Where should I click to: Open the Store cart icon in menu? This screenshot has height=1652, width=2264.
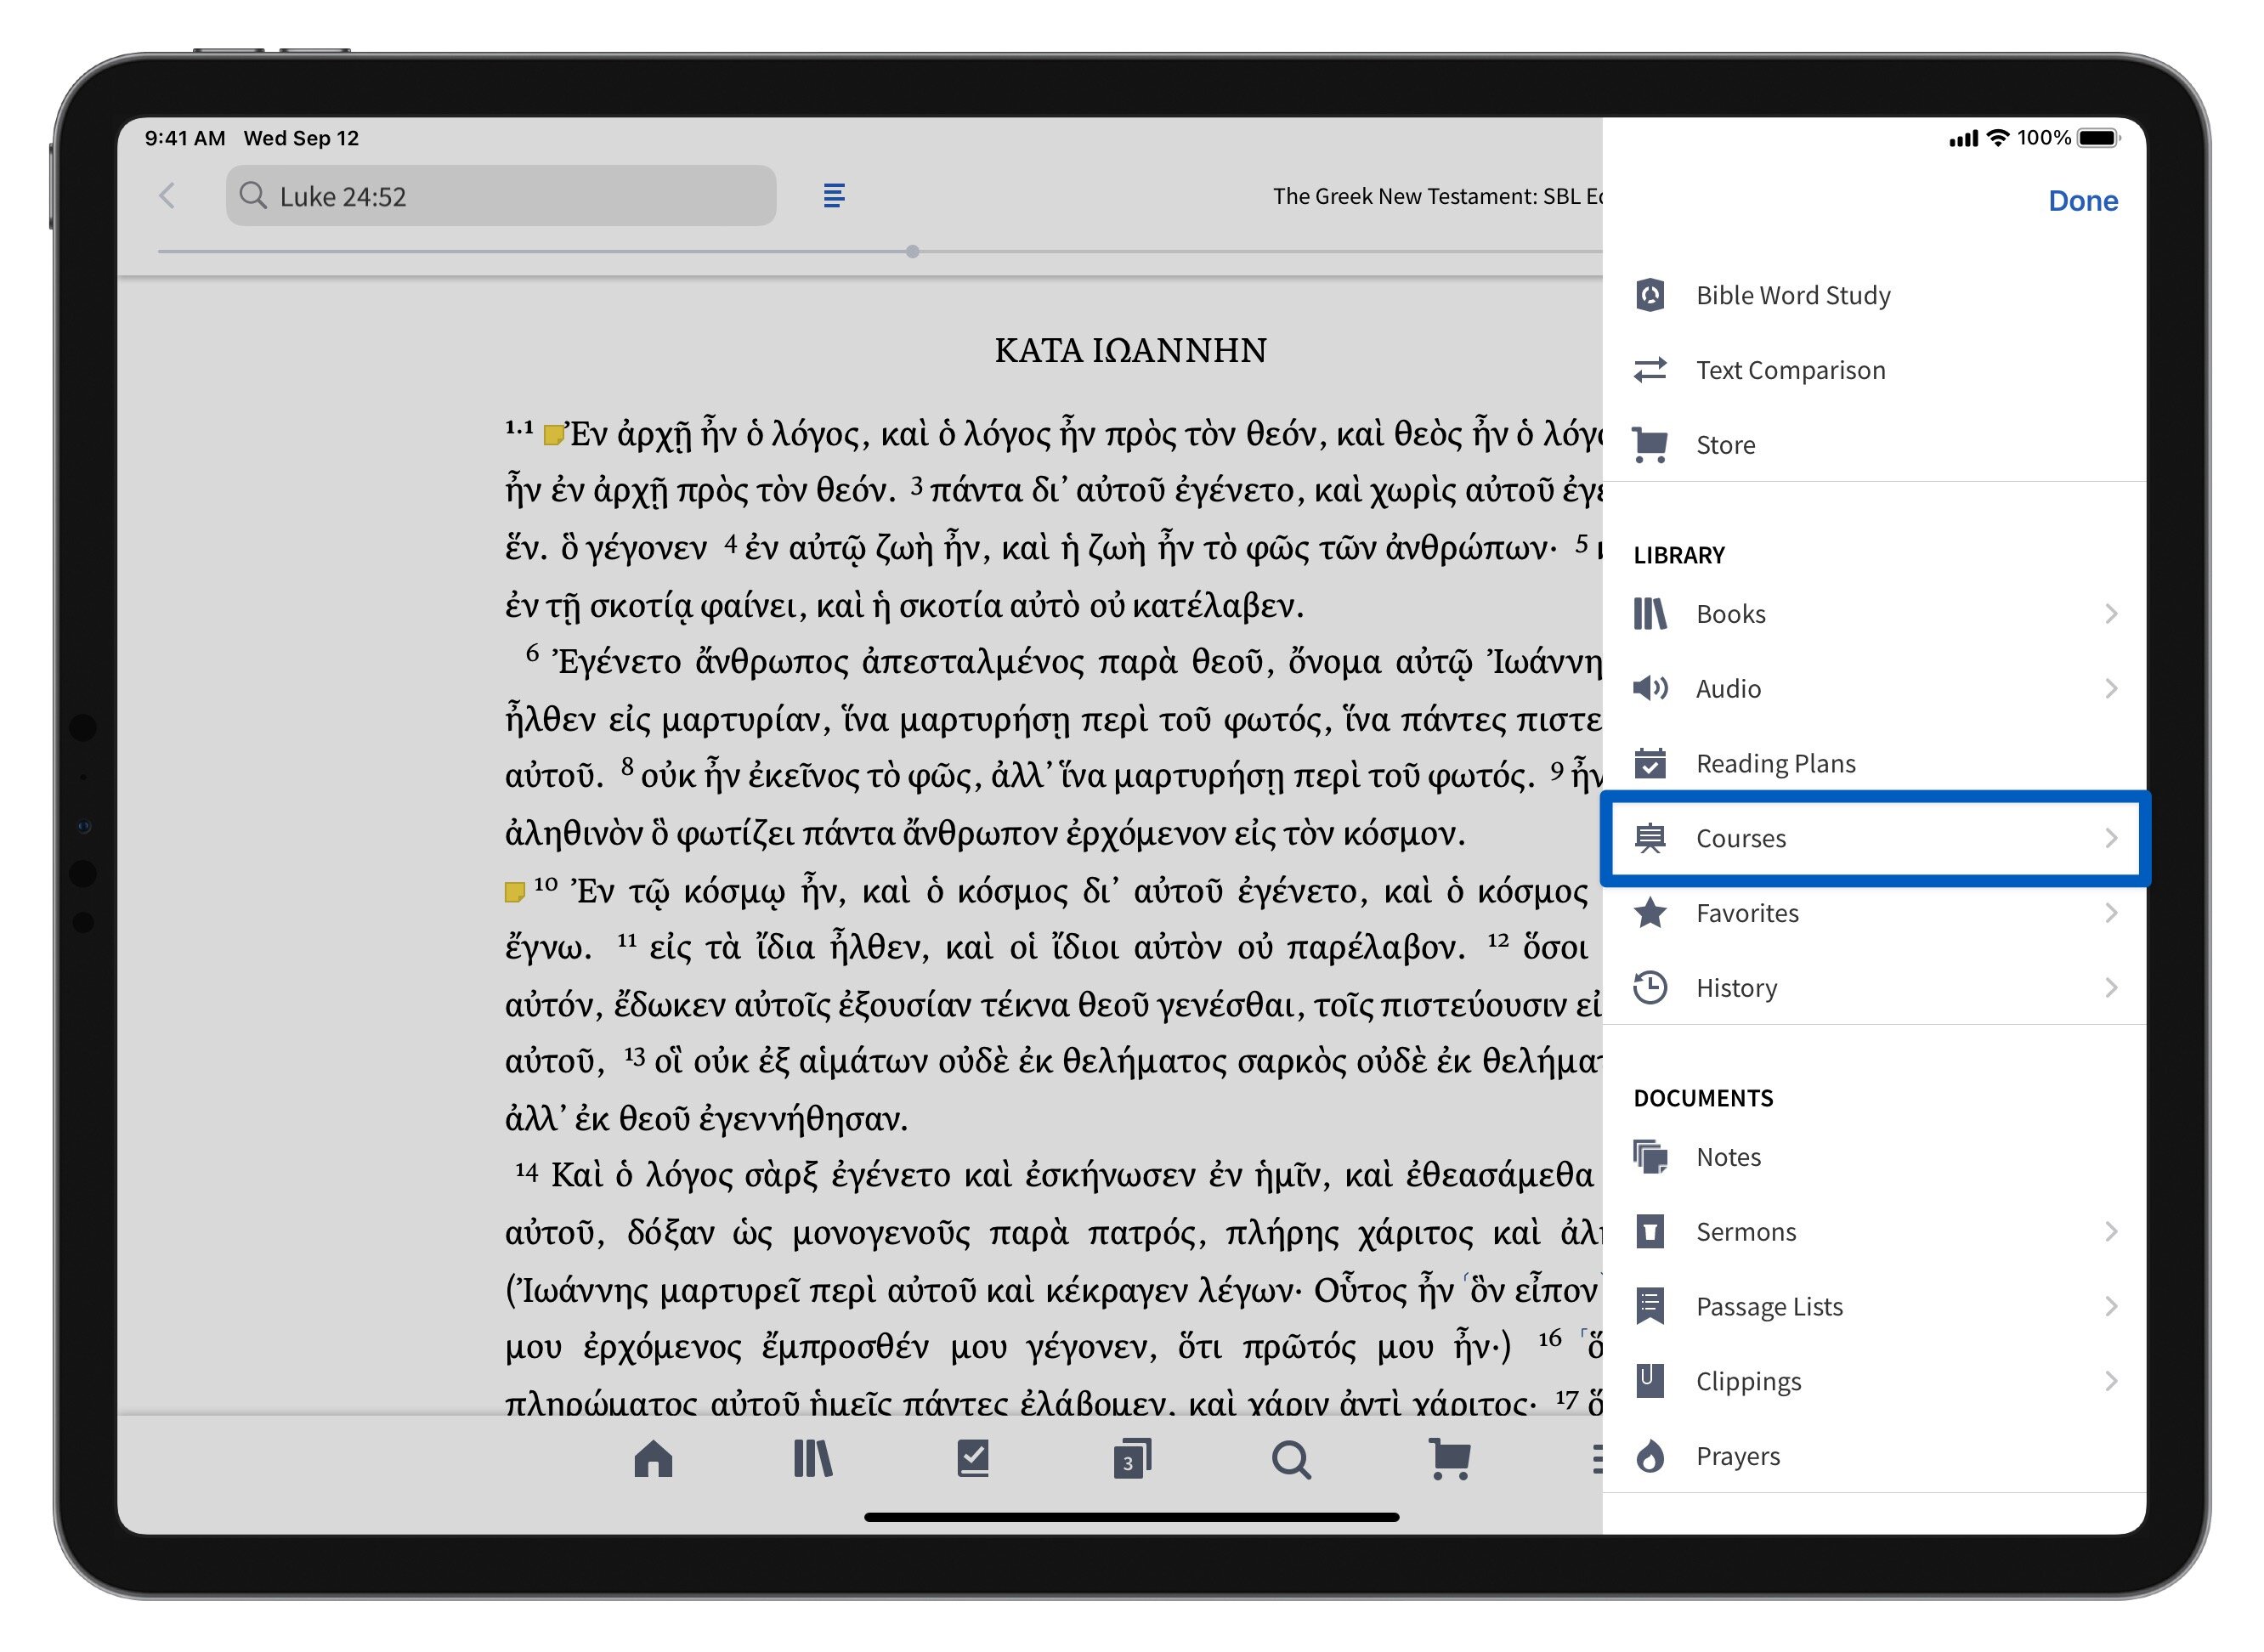pos(1649,445)
